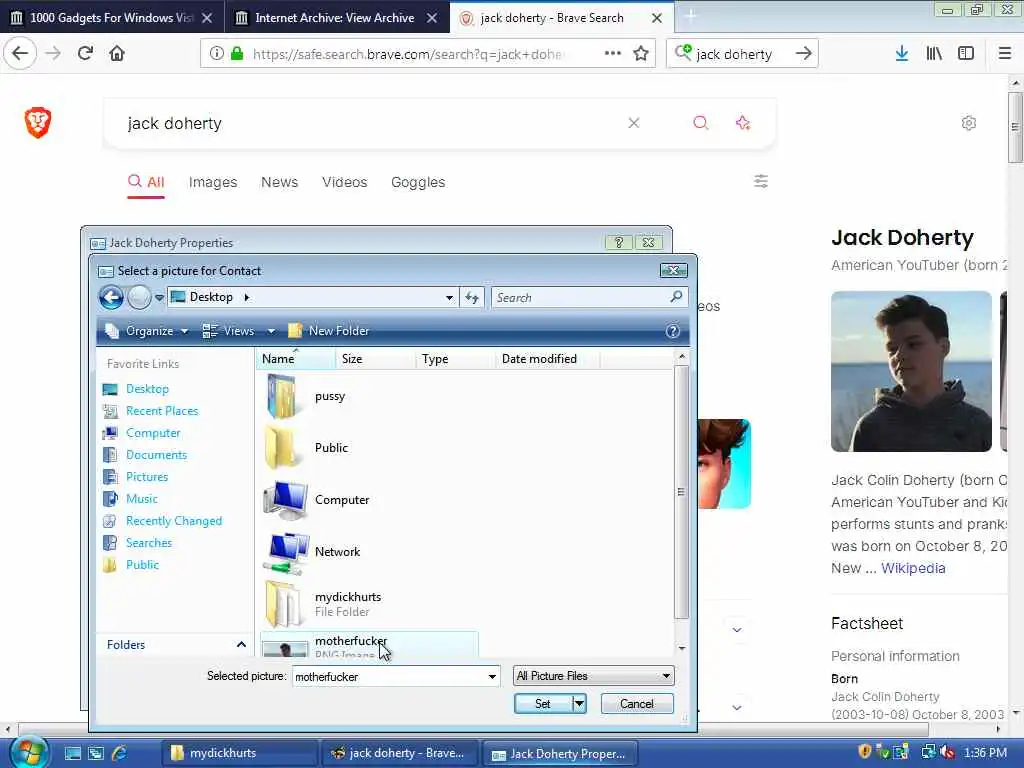1024x768 pixels.
Task: Sort by Date modified column
Action: pyautogui.click(x=547, y=359)
